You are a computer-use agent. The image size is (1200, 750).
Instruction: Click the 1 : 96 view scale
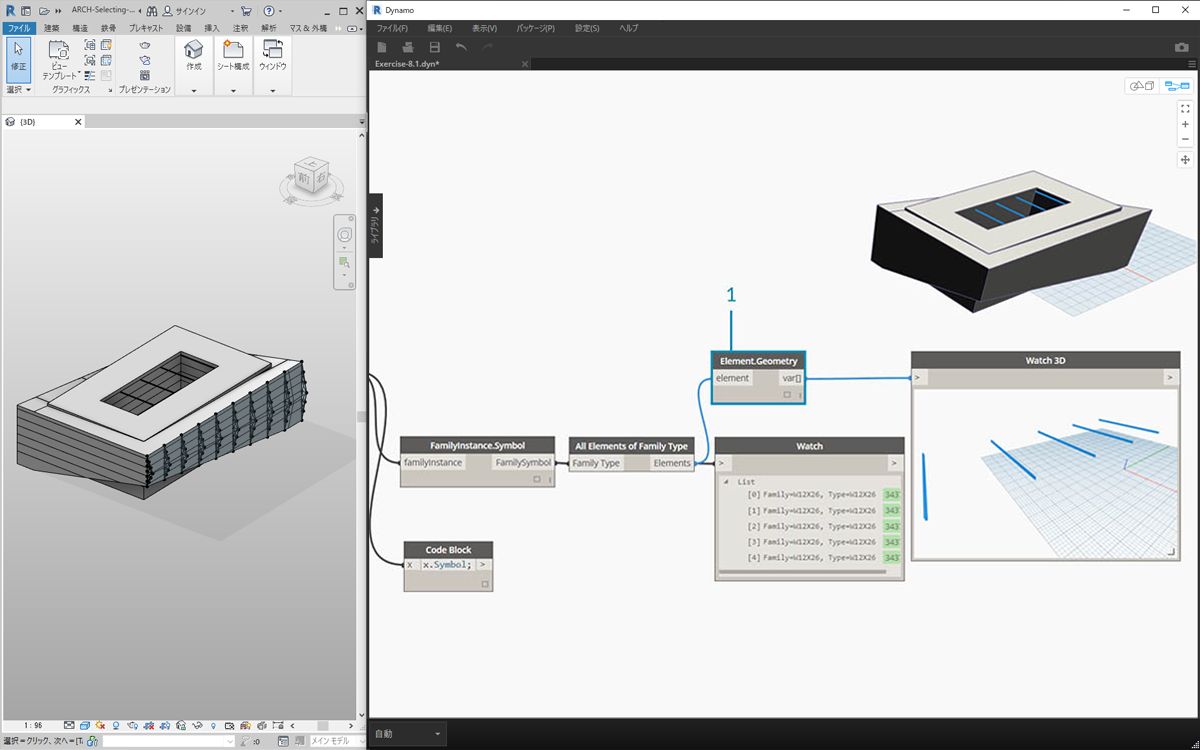coord(32,725)
